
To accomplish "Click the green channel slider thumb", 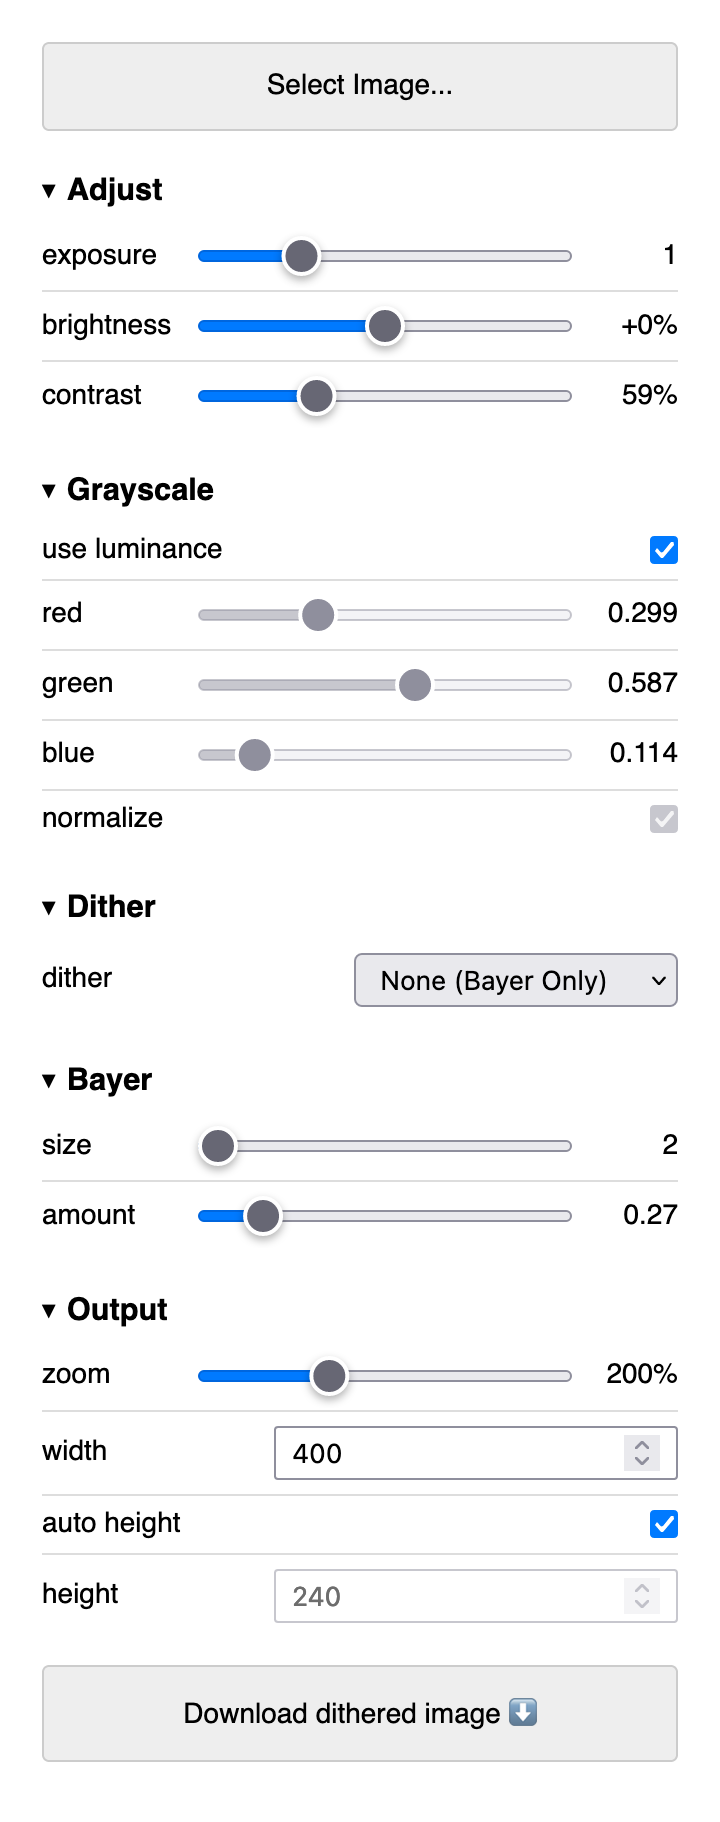I will coord(415,685).
